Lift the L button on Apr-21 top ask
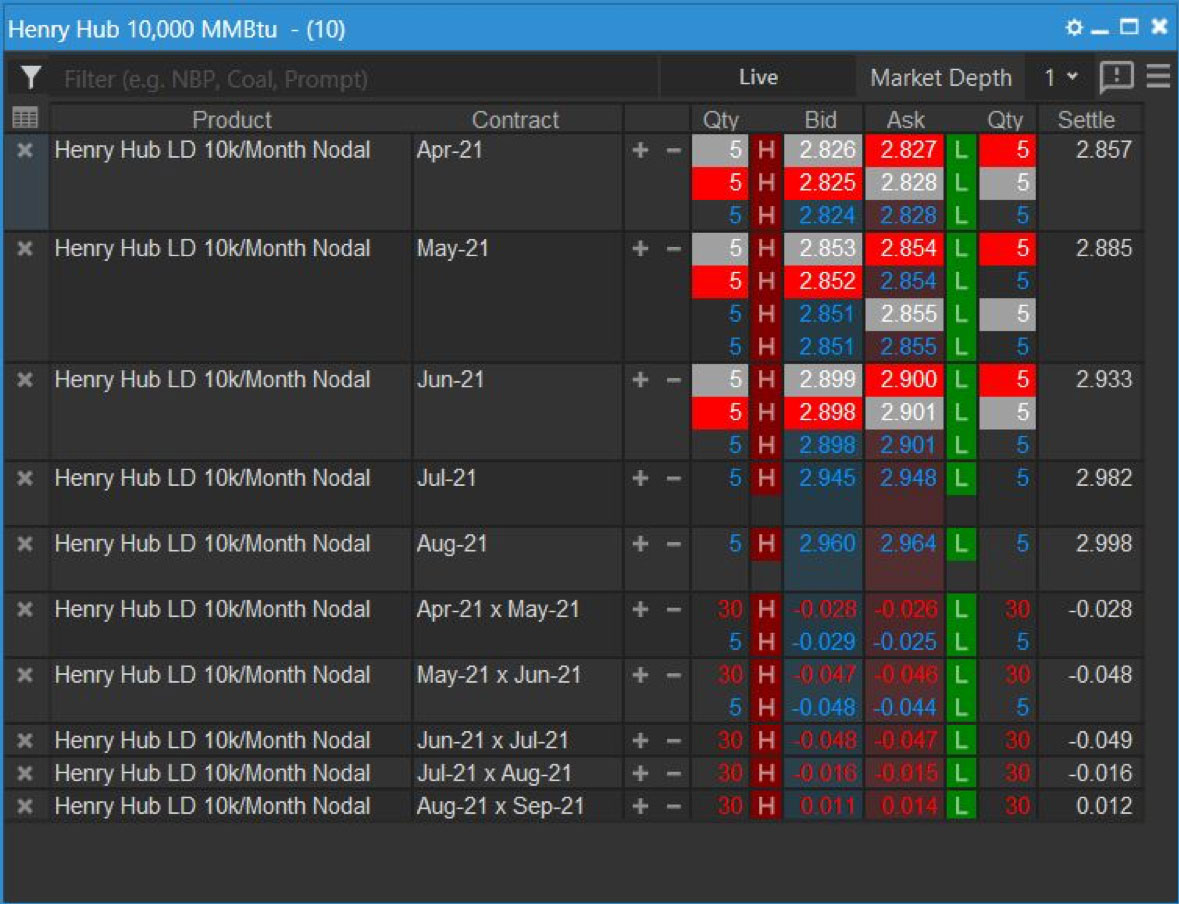1179x904 pixels. coord(960,150)
